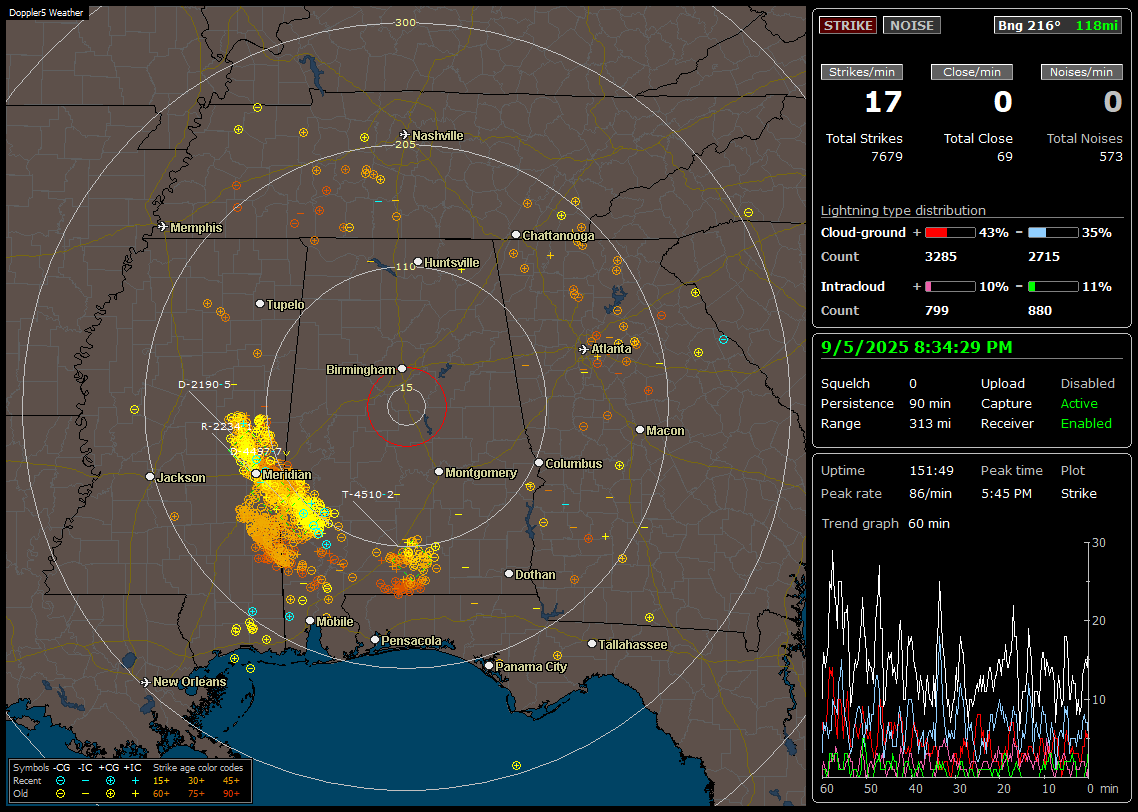The width and height of the screenshot is (1138, 812).
Task: Click the Columbus city marker
Action: (539, 463)
